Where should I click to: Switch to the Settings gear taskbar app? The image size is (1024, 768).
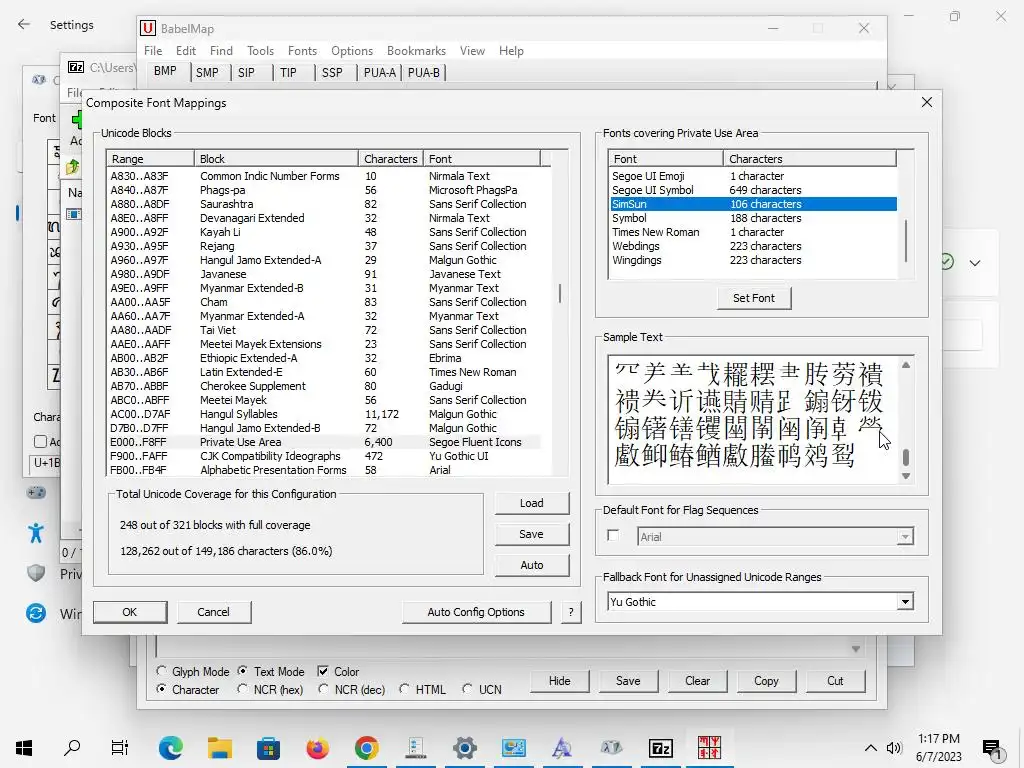464,748
